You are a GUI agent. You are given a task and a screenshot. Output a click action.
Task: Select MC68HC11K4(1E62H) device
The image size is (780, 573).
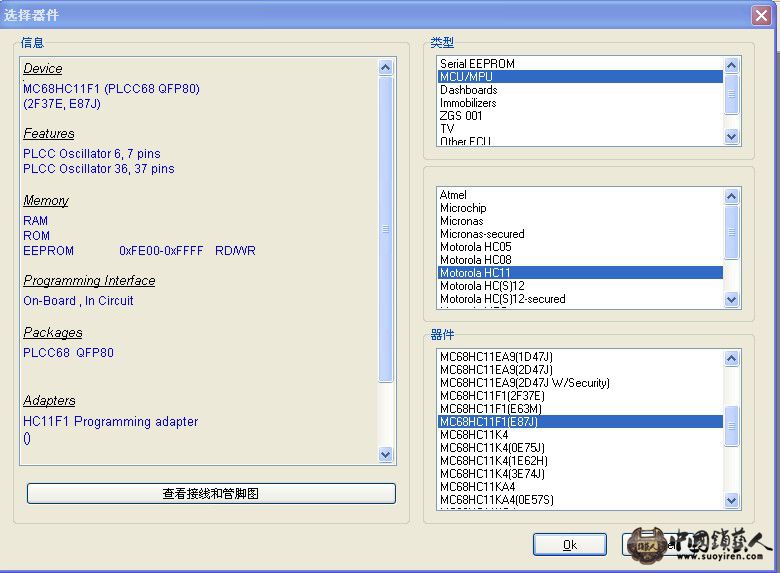580,460
